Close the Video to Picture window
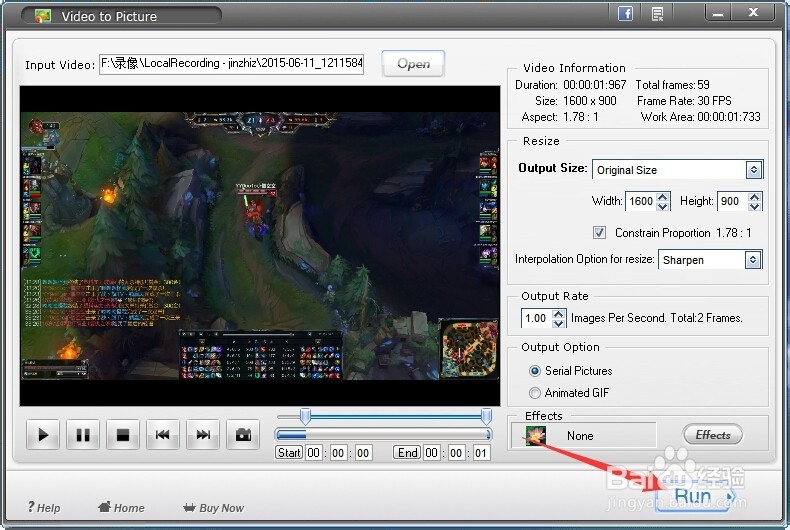Screen dimensions: 790x530 point(753,13)
